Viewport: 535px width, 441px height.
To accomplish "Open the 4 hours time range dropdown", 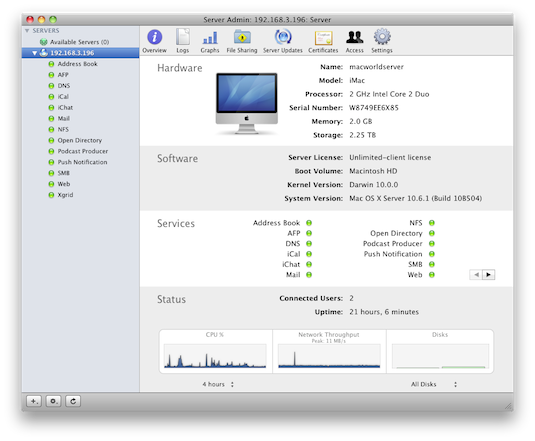I will [x=218, y=384].
